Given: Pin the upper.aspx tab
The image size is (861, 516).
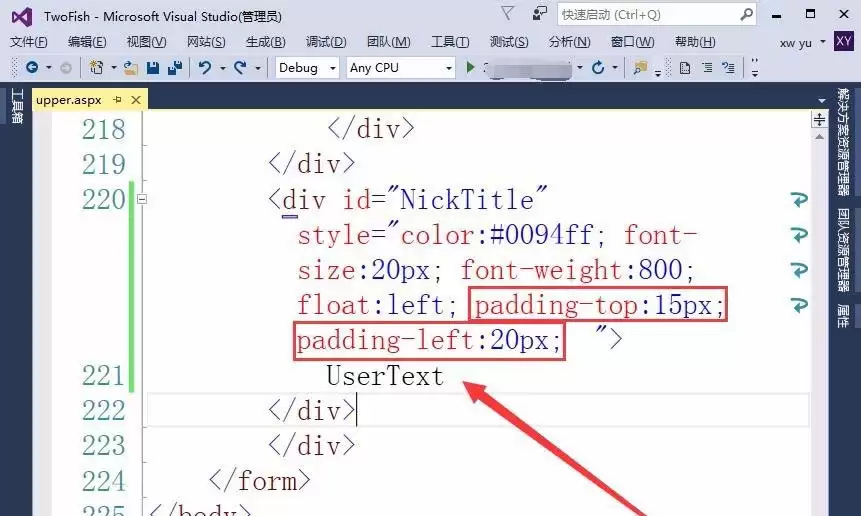Looking at the screenshot, I should [x=117, y=99].
